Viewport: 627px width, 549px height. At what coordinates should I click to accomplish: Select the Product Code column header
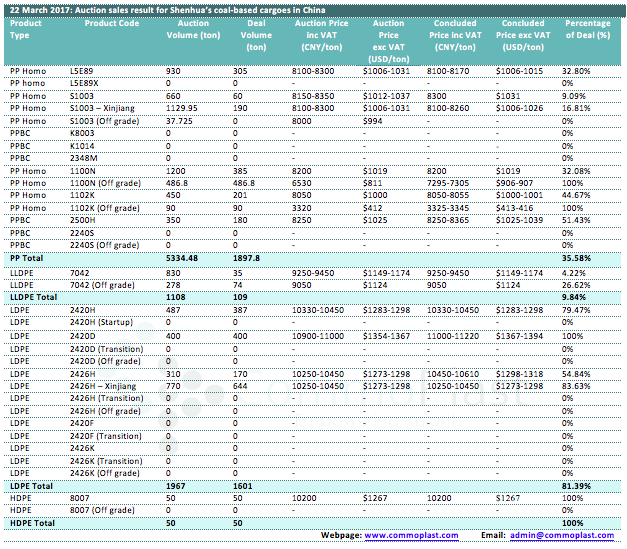(112, 22)
